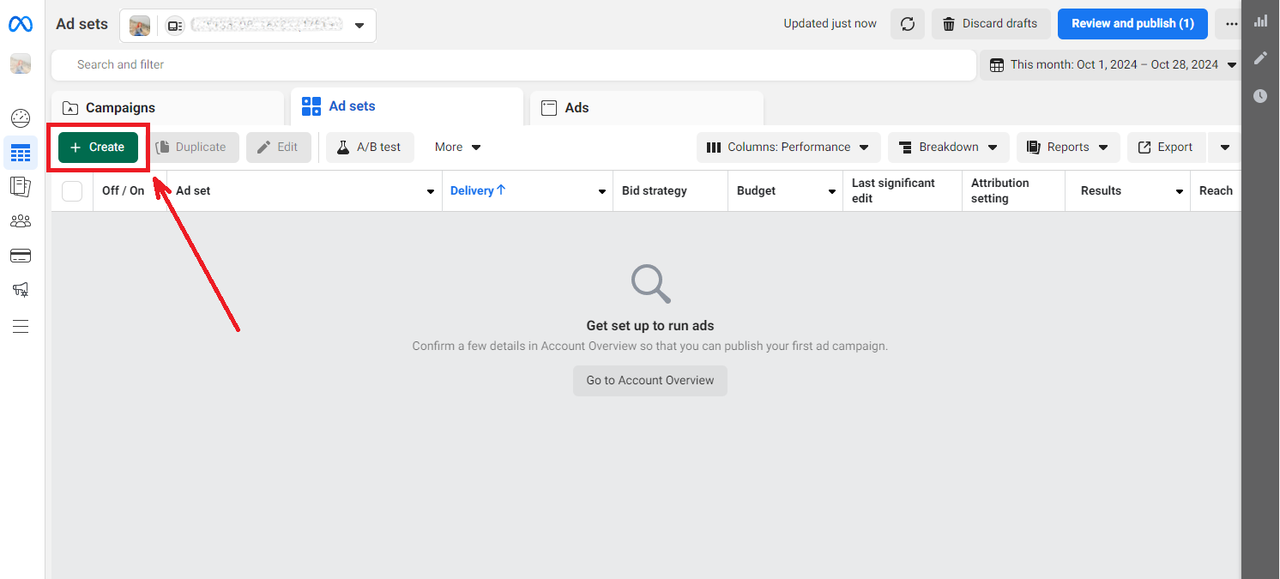Screen dimensions: 1280x579
Task: Click the Meta logo icon
Action: (x=20, y=24)
